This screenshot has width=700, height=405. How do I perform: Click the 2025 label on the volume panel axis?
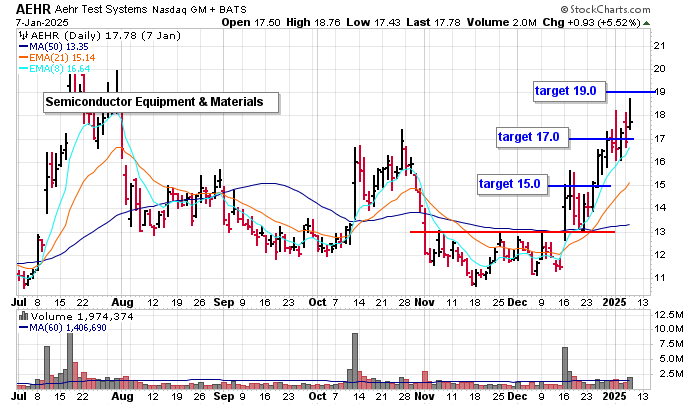(614, 396)
